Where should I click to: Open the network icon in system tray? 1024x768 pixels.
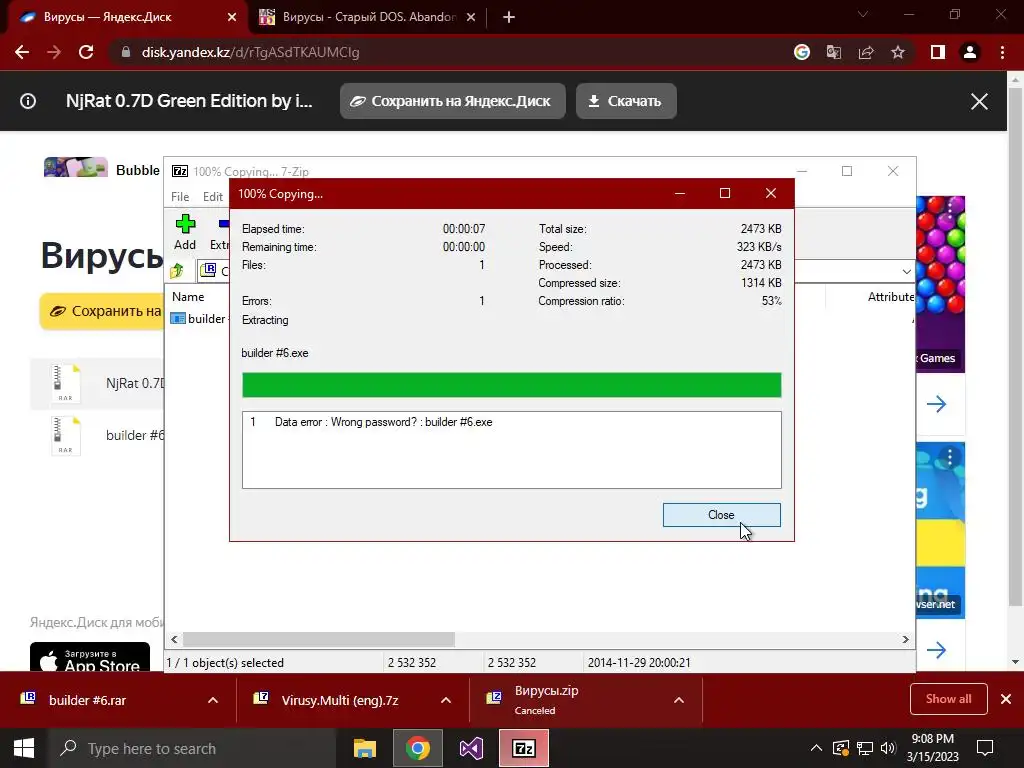click(x=865, y=748)
